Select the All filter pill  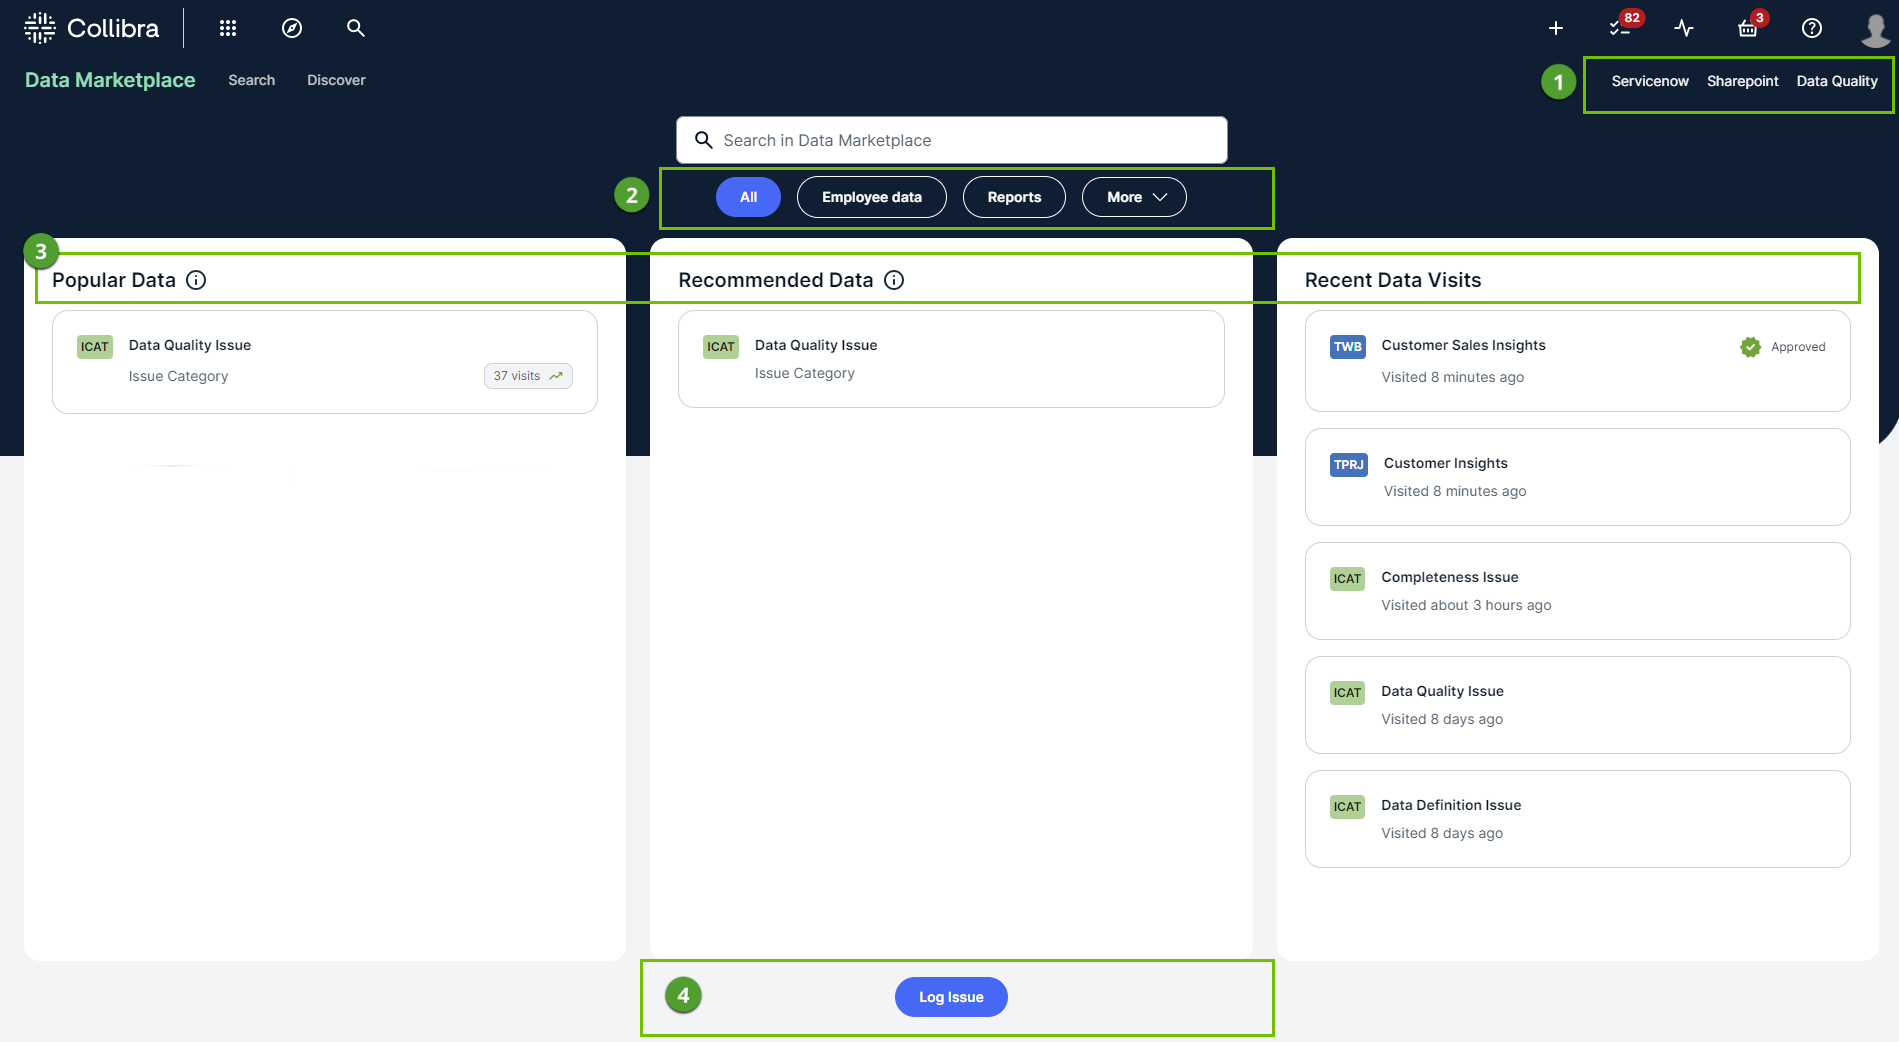pyautogui.click(x=748, y=197)
